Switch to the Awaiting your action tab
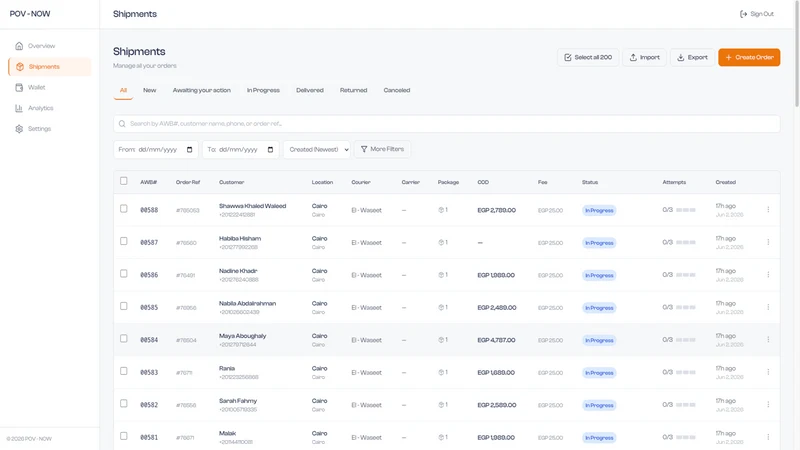This screenshot has width=800, height=450. (202, 90)
